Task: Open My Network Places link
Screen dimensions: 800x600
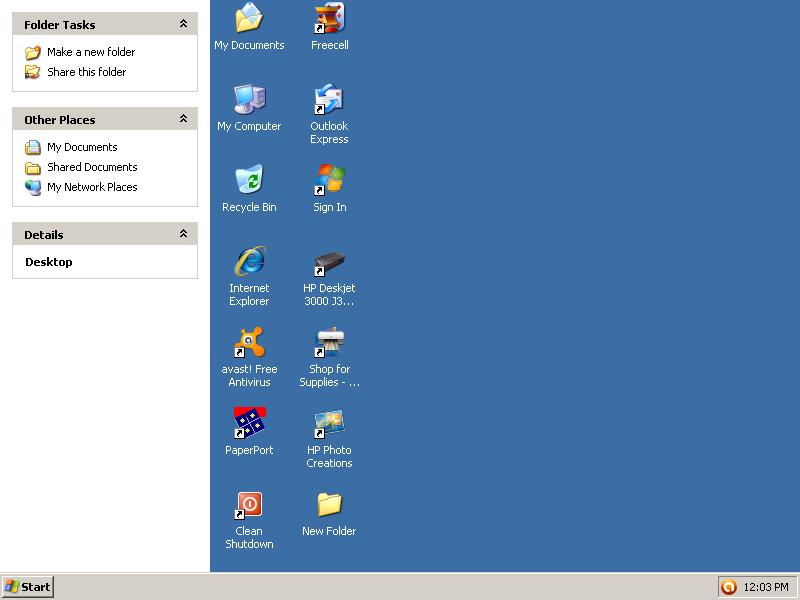Action: 92,187
